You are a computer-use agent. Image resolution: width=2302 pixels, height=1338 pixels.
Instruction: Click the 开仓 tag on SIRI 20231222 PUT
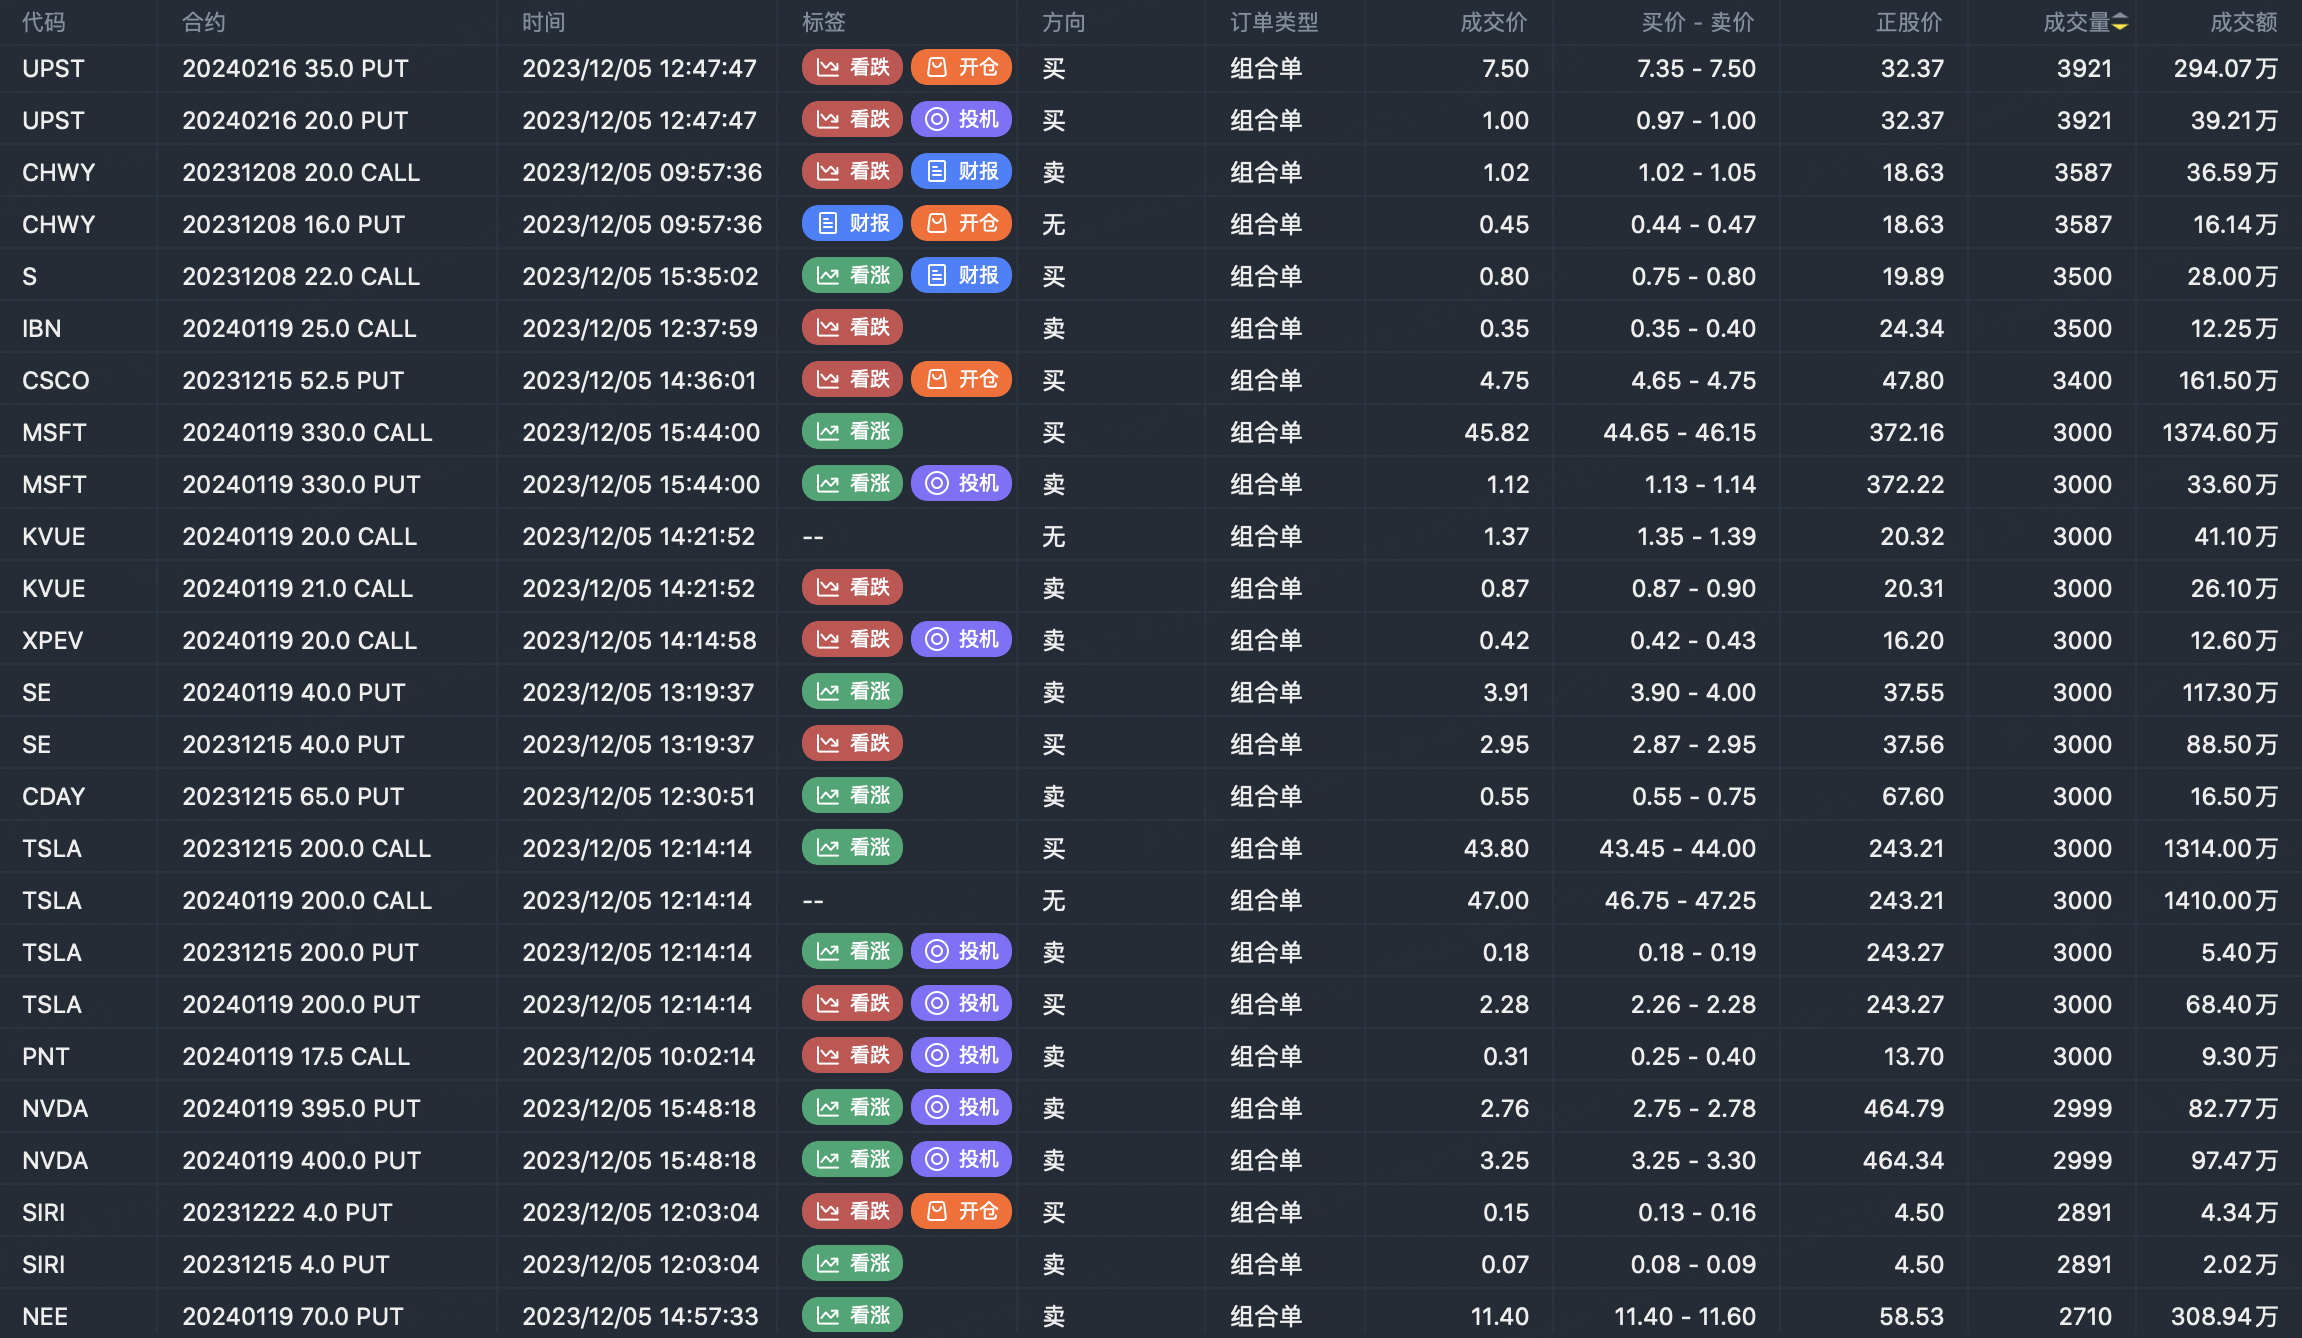[961, 1211]
